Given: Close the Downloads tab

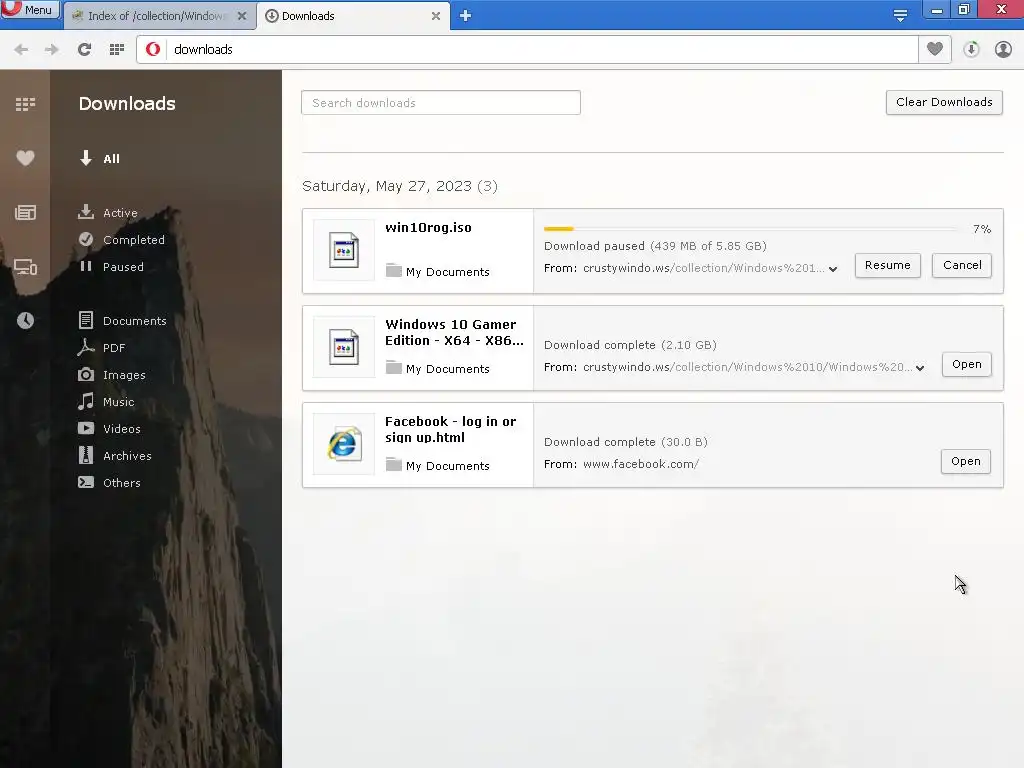Looking at the screenshot, I should 436,16.
